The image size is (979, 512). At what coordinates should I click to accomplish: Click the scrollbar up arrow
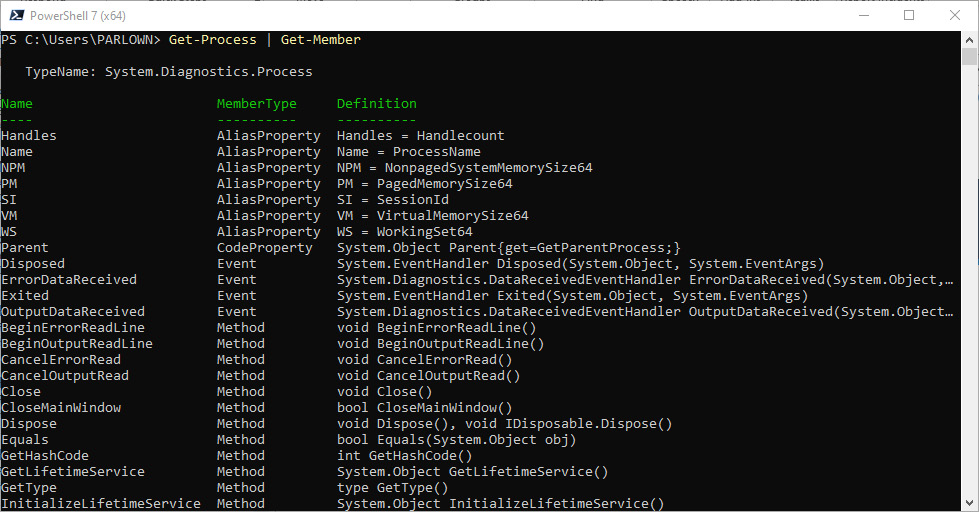[969, 40]
